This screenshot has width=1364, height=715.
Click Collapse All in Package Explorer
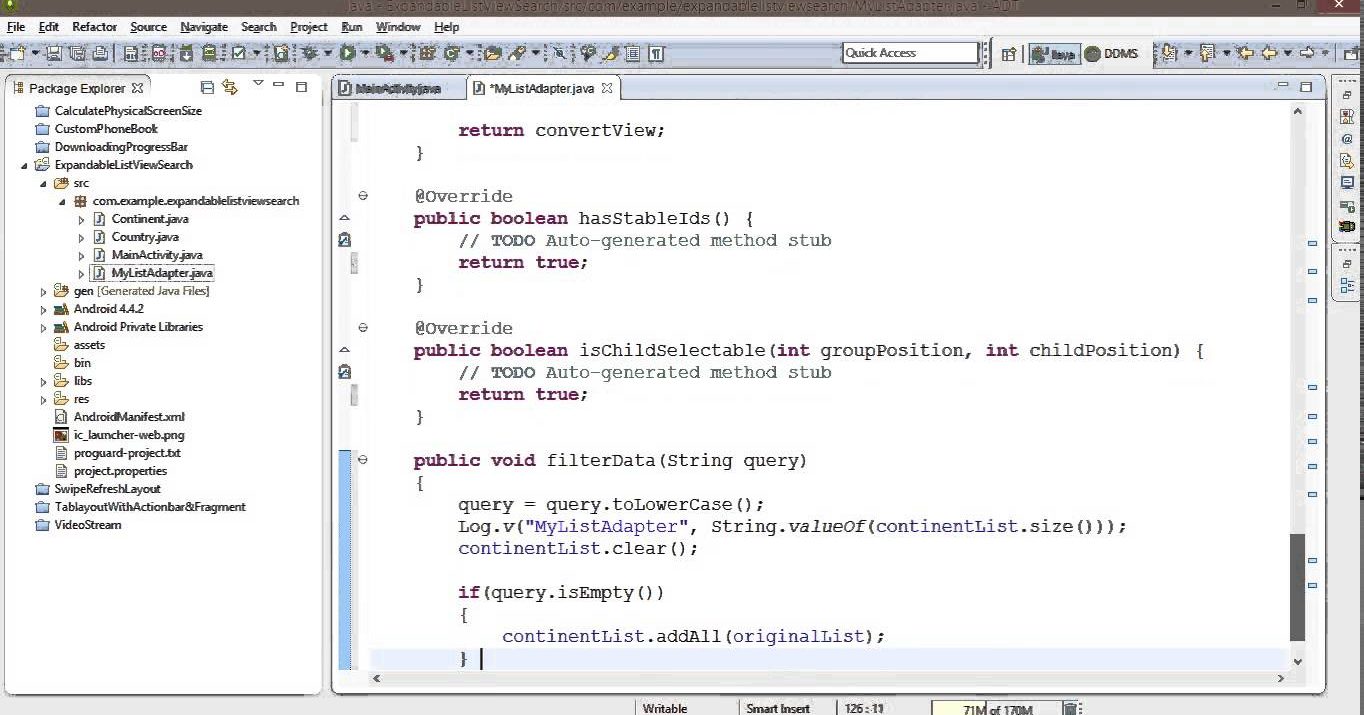tap(207, 88)
